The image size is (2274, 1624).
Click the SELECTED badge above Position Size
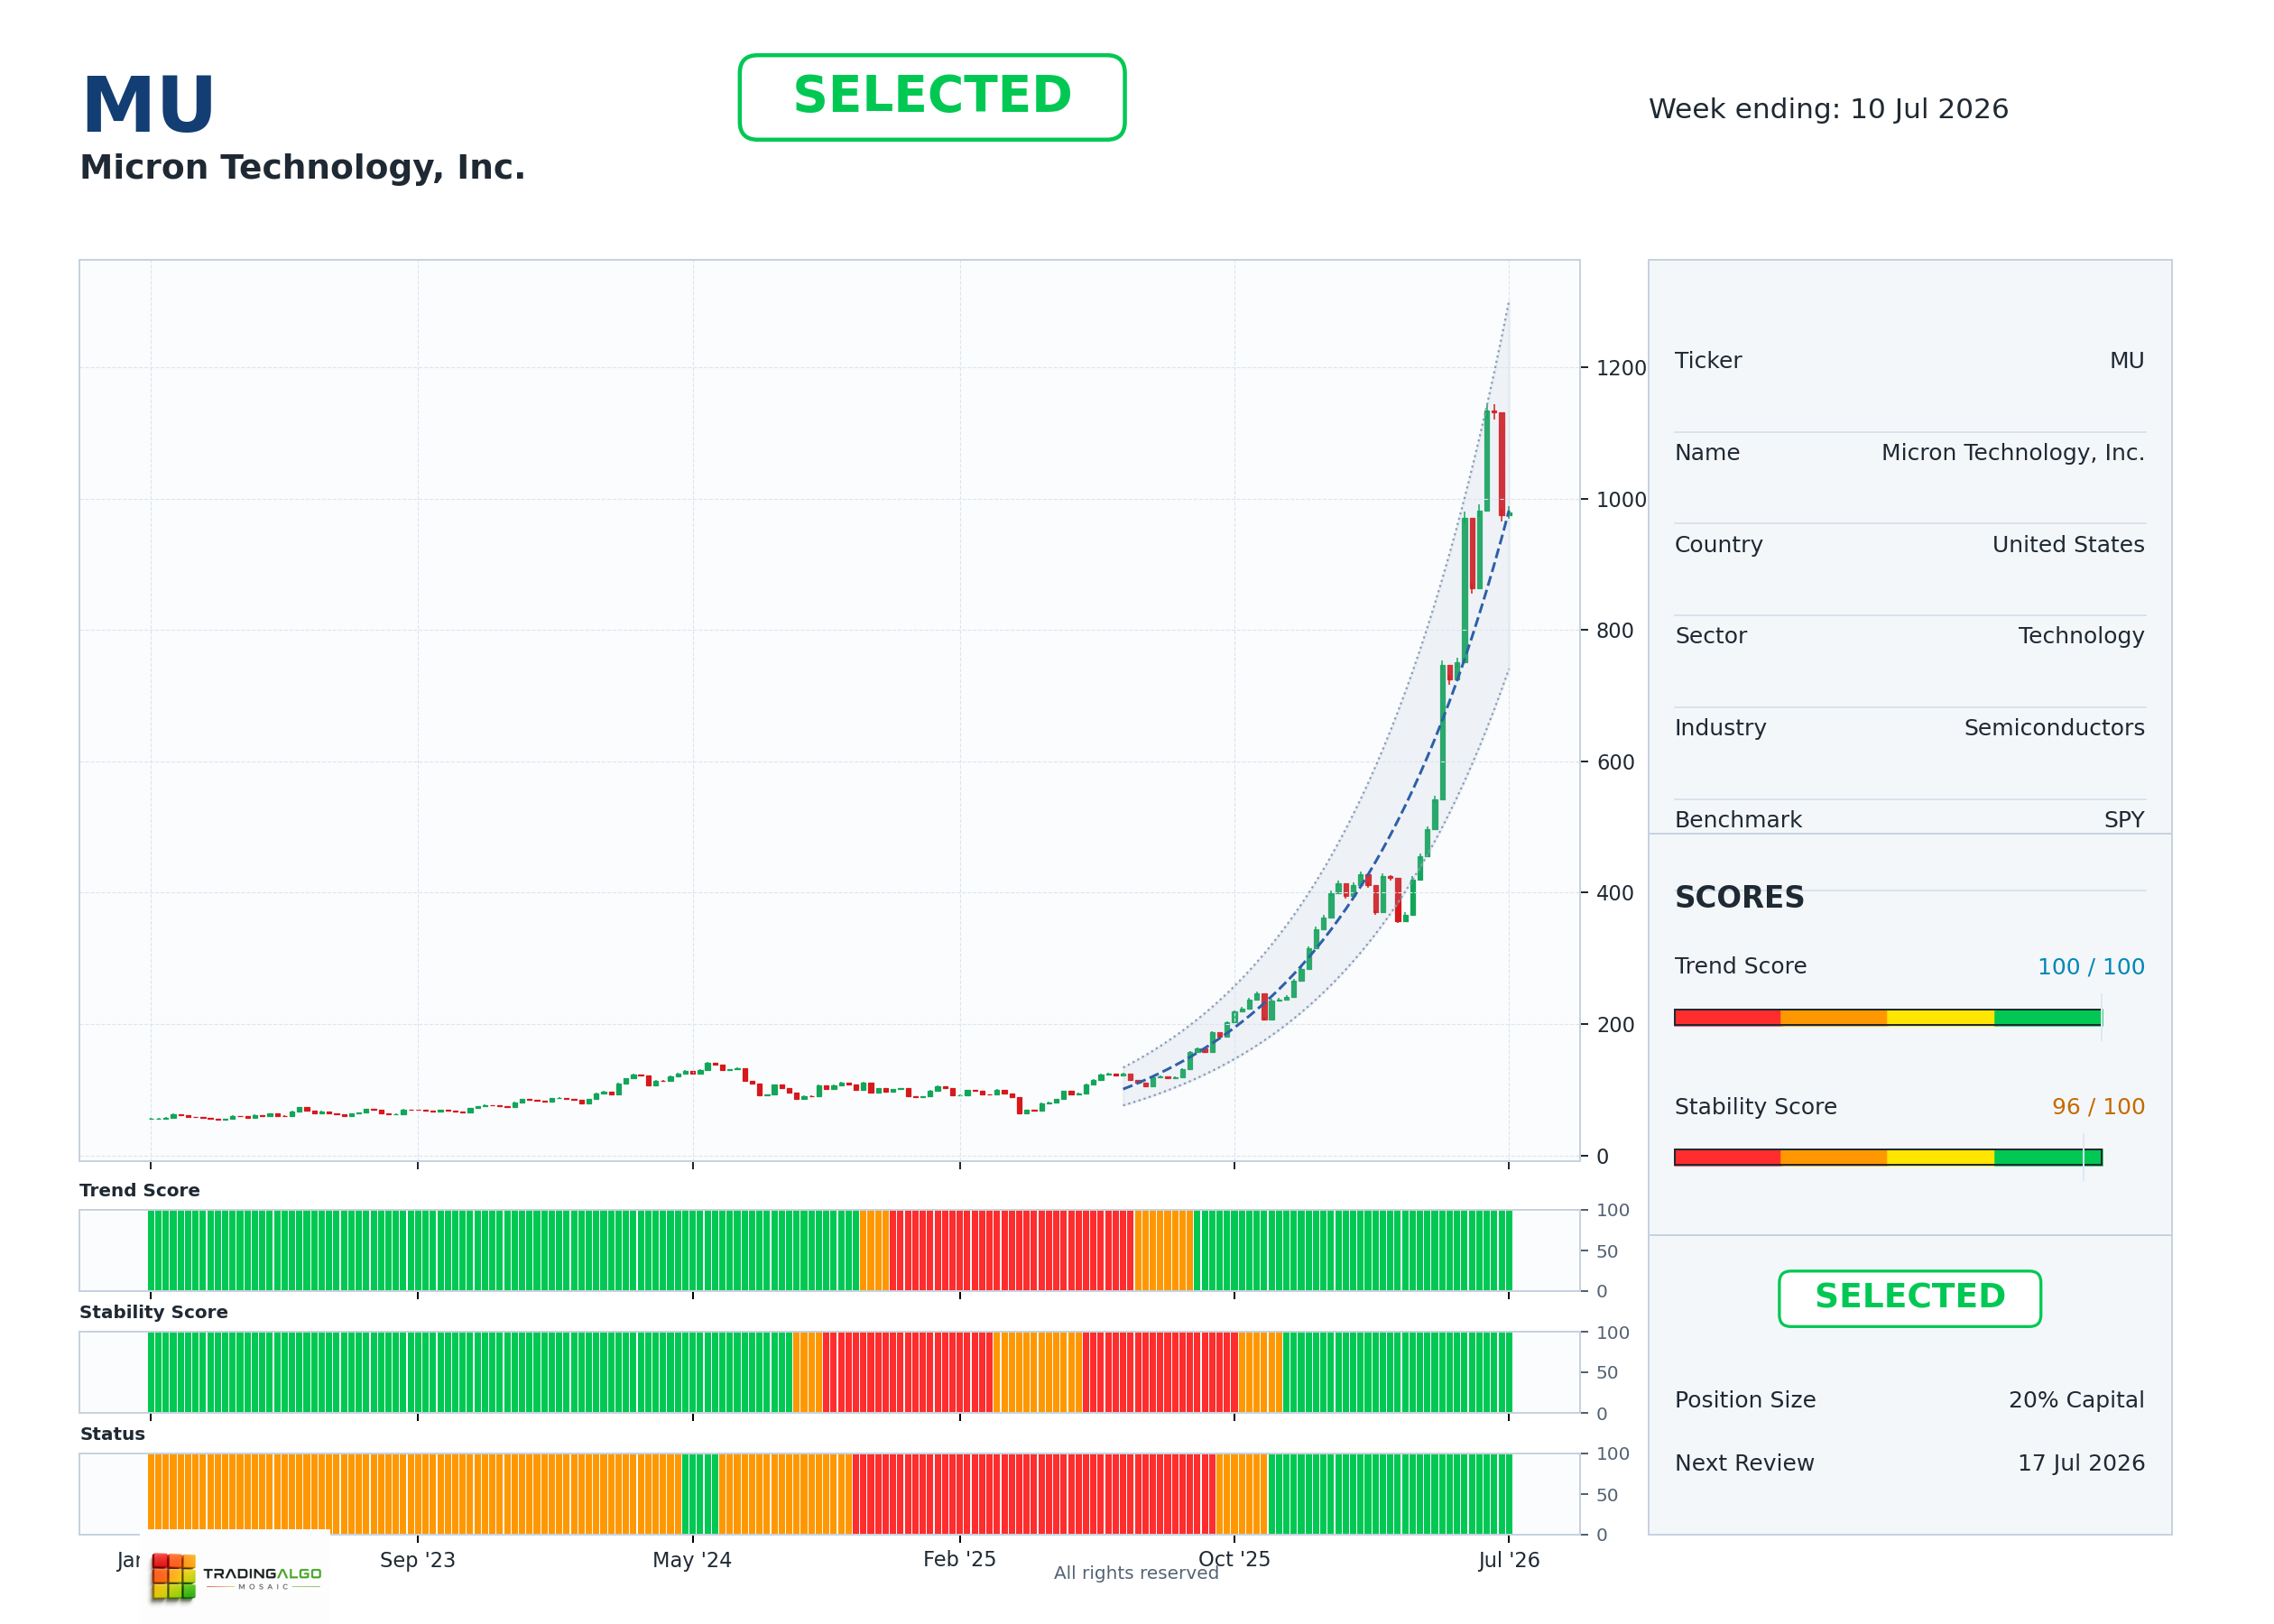[x=1909, y=1298]
